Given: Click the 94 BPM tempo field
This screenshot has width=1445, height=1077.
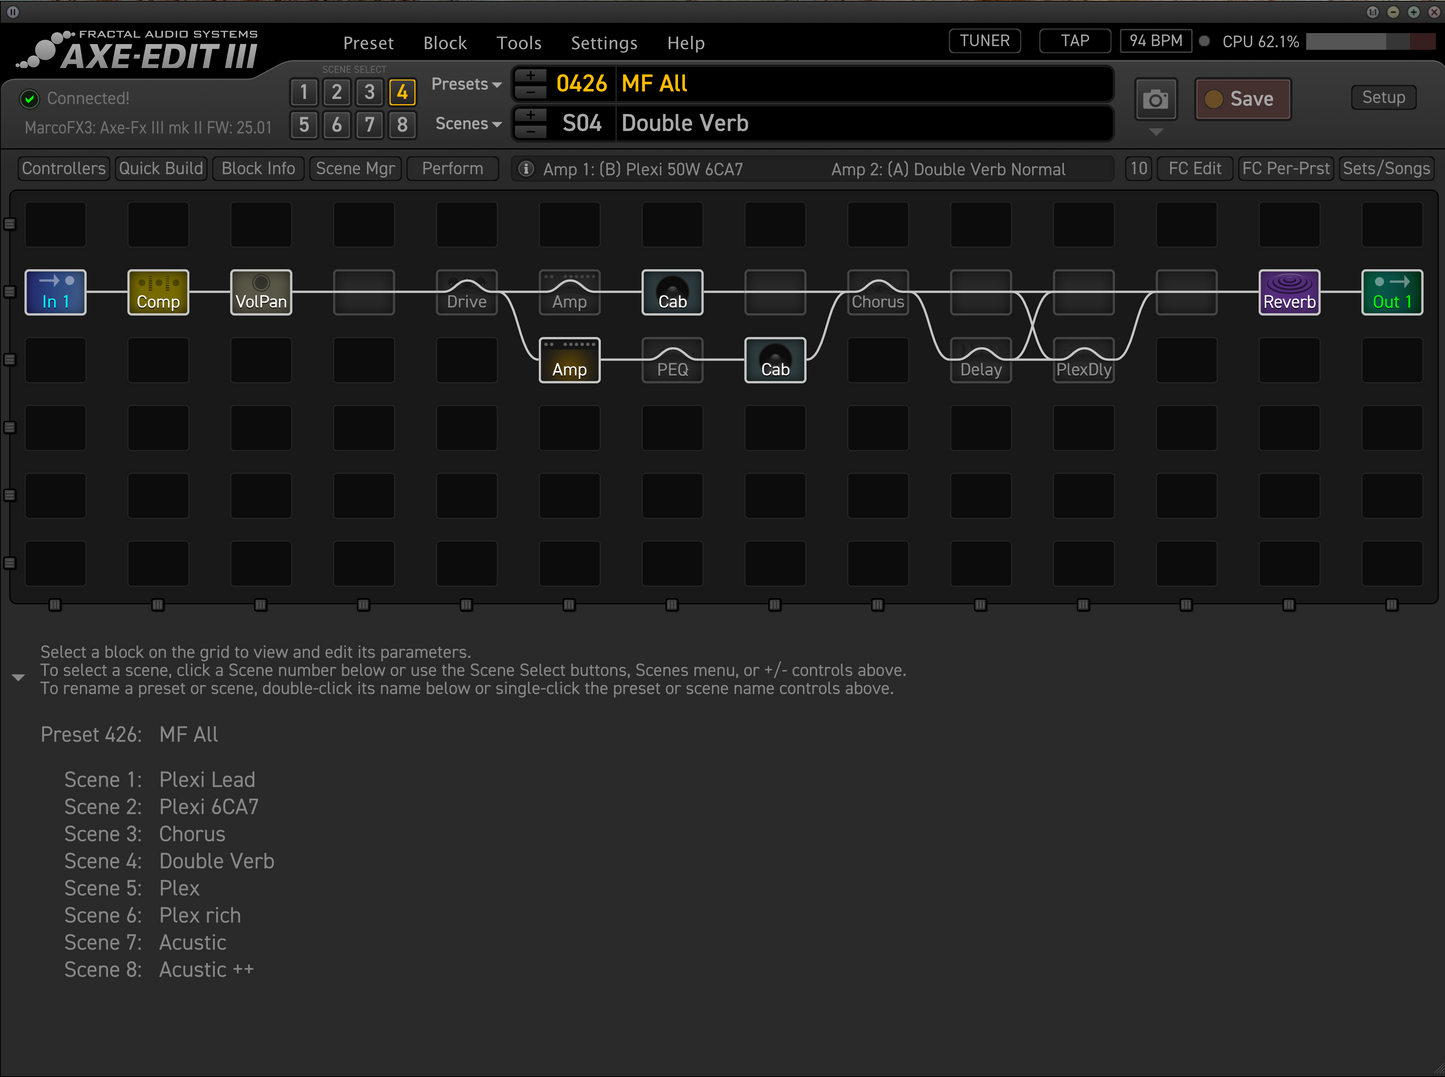Looking at the screenshot, I should pyautogui.click(x=1156, y=41).
